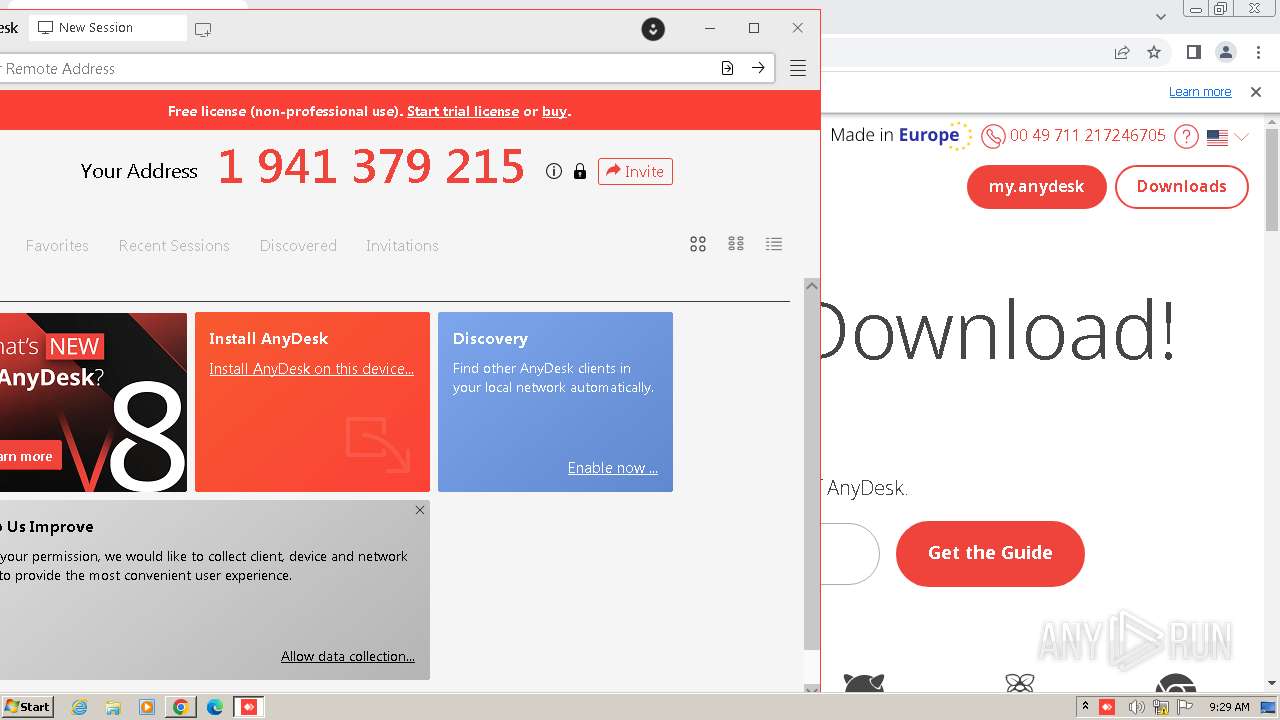This screenshot has width=1280, height=720.
Task: Click the Downloads button on the website
Action: point(1181,187)
